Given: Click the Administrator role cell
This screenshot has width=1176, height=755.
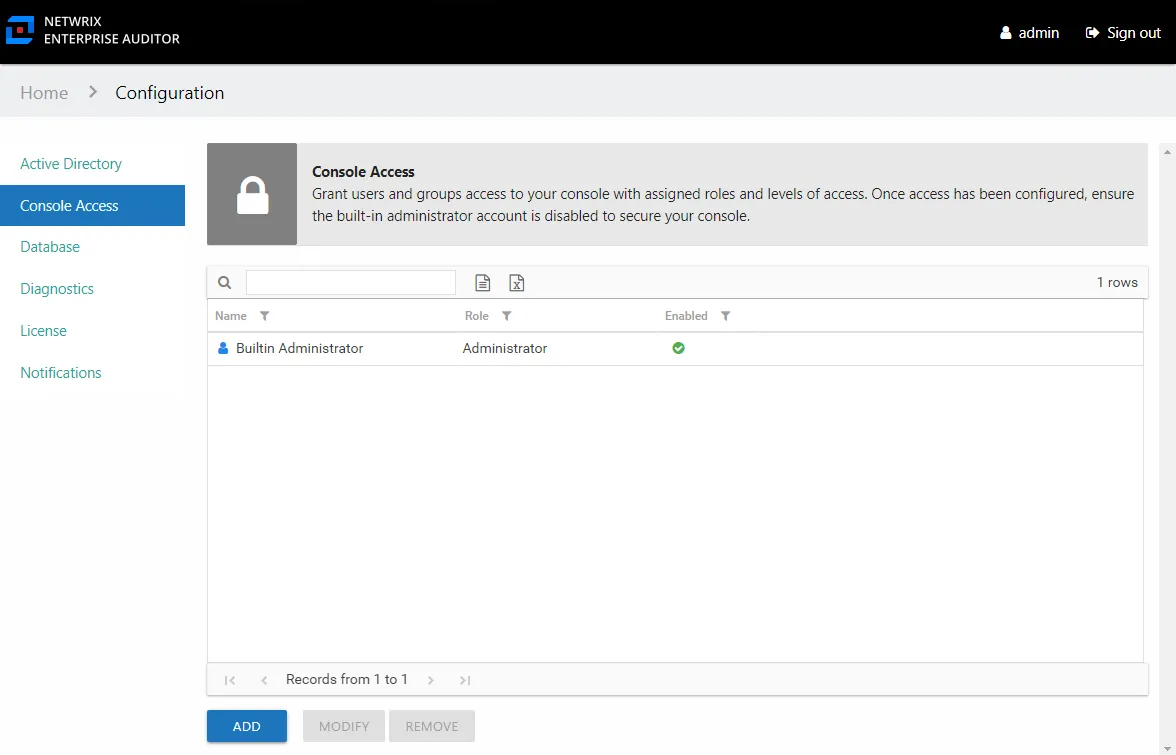Looking at the screenshot, I should point(505,348).
